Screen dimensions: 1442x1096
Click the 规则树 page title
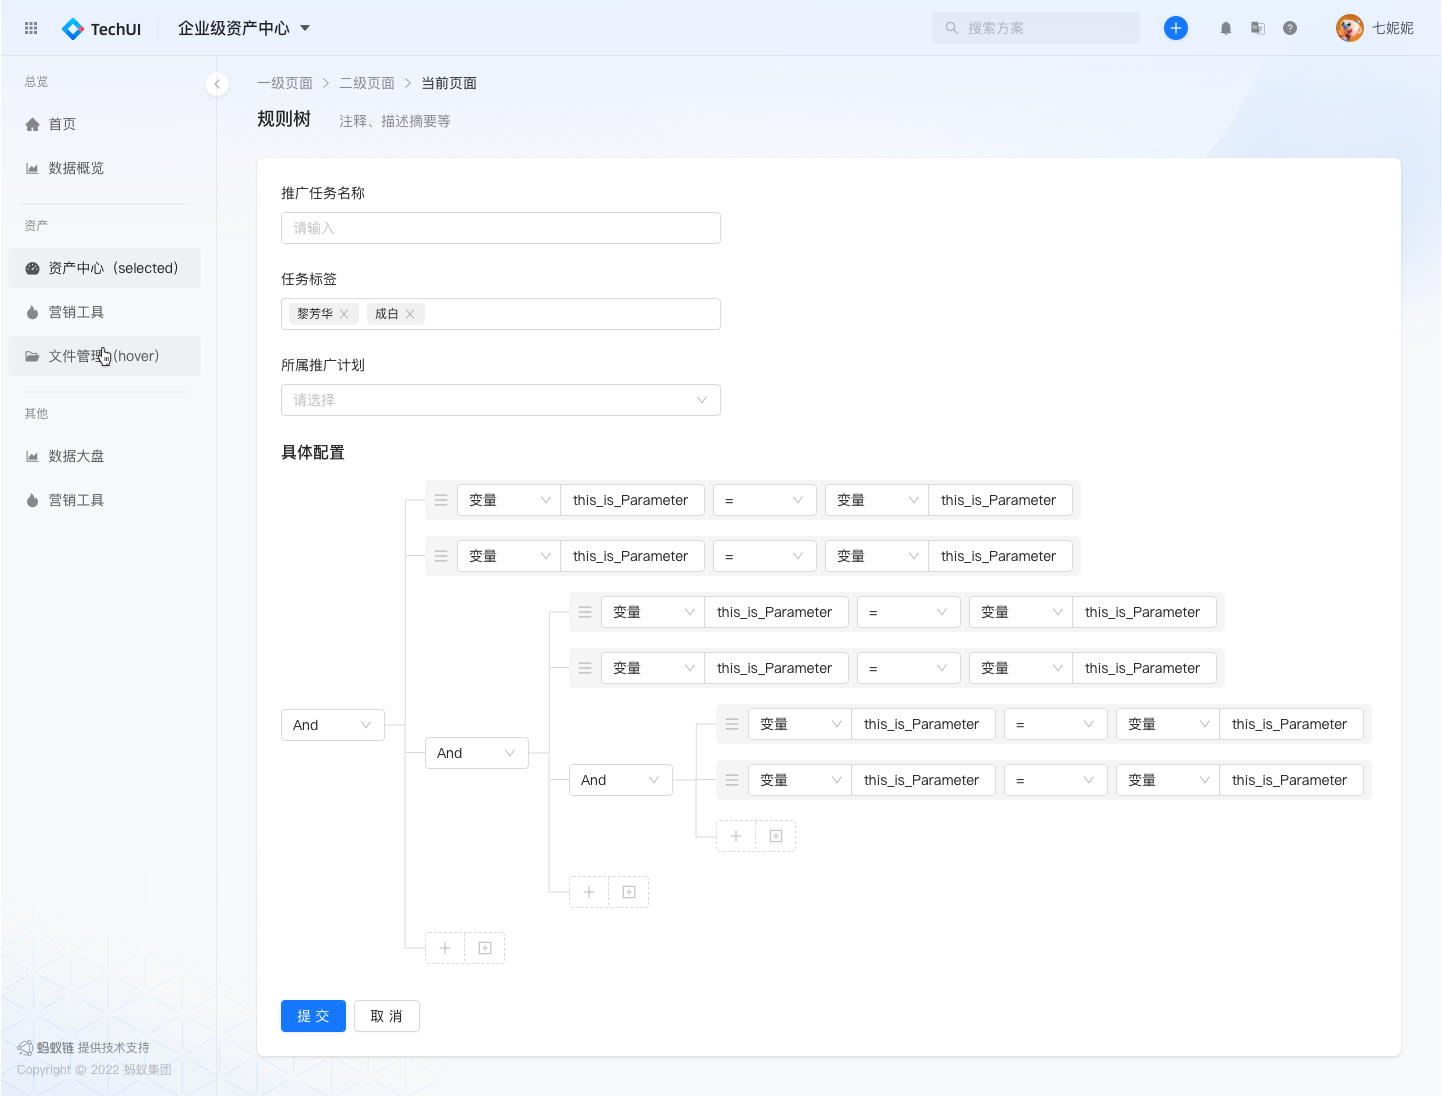(284, 119)
